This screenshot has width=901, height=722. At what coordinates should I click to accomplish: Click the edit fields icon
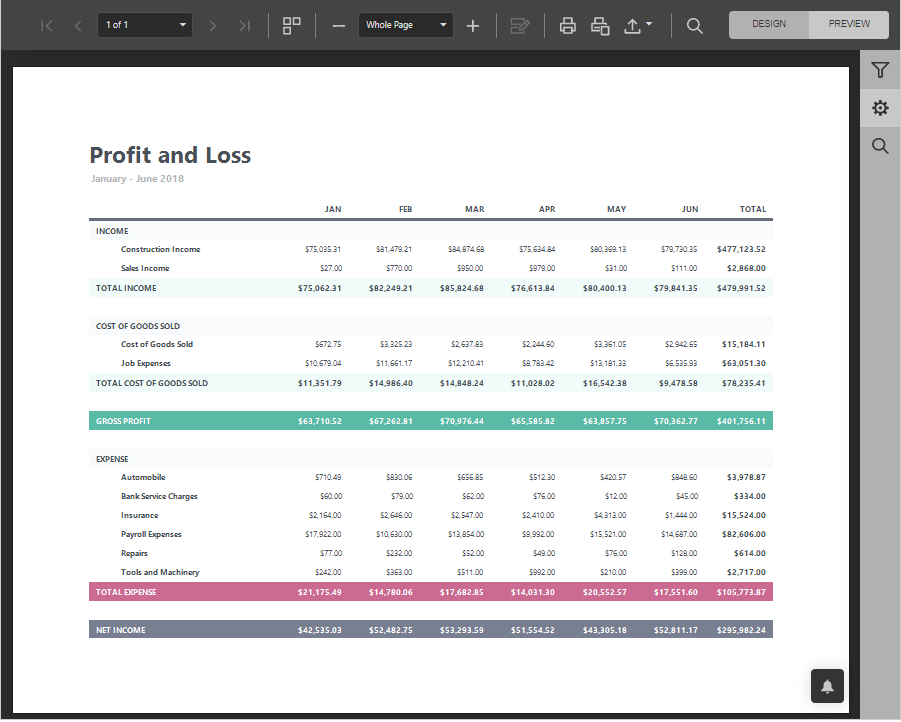520,26
